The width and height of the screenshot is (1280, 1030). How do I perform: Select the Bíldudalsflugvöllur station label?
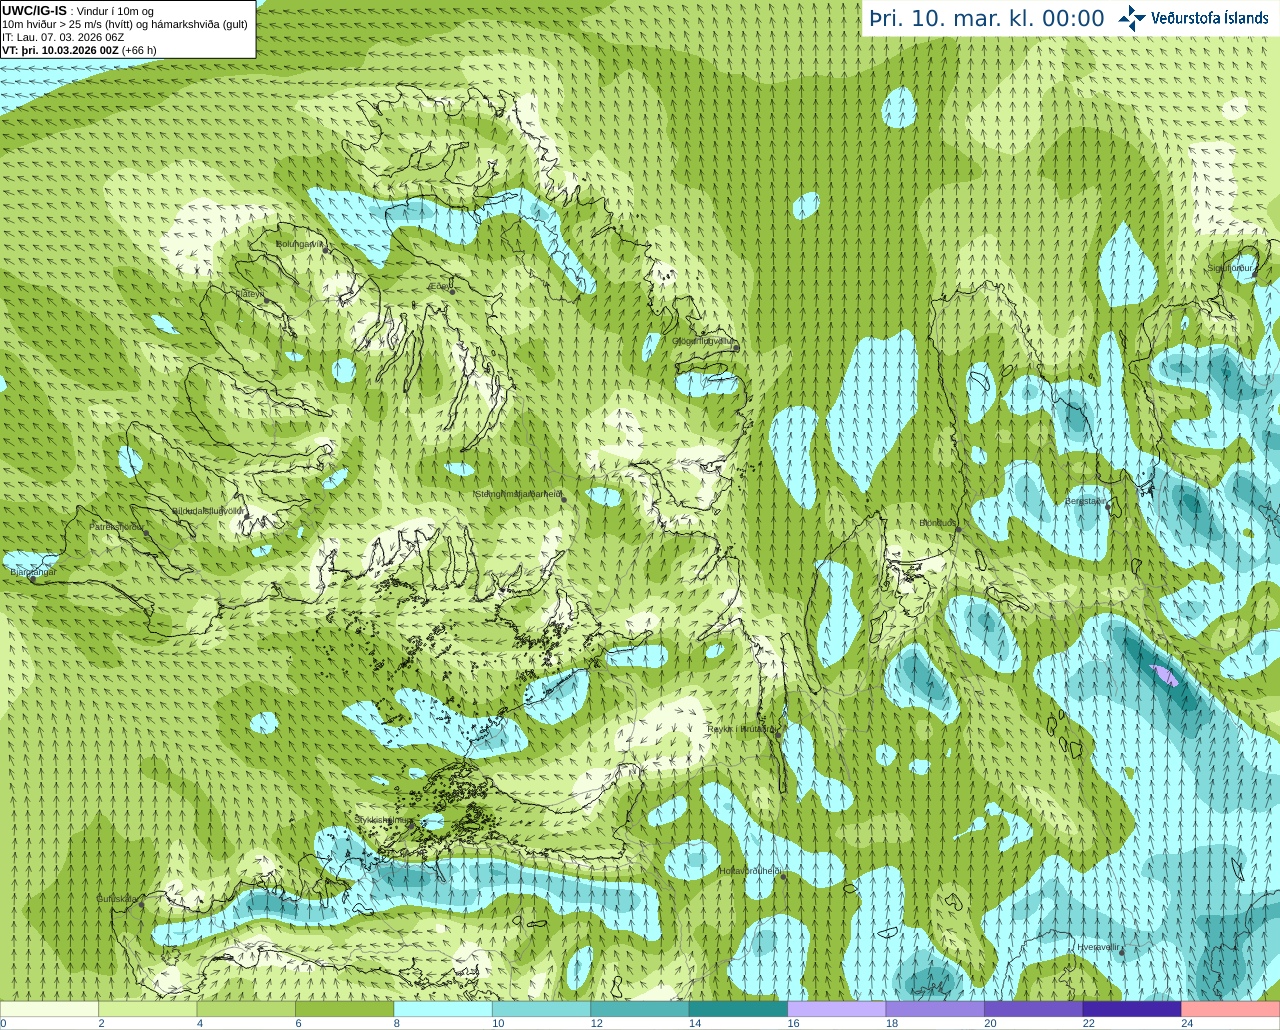pos(208,511)
